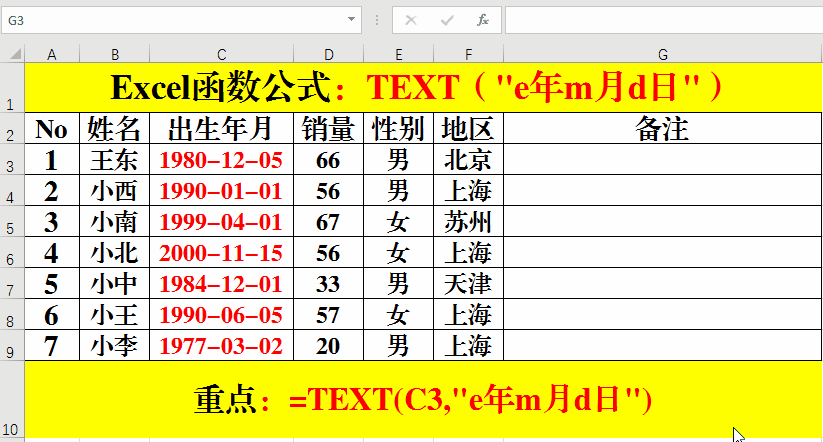This screenshot has height=442, width=823.
Task: Click into the formula bar input area
Action: pos(663,20)
